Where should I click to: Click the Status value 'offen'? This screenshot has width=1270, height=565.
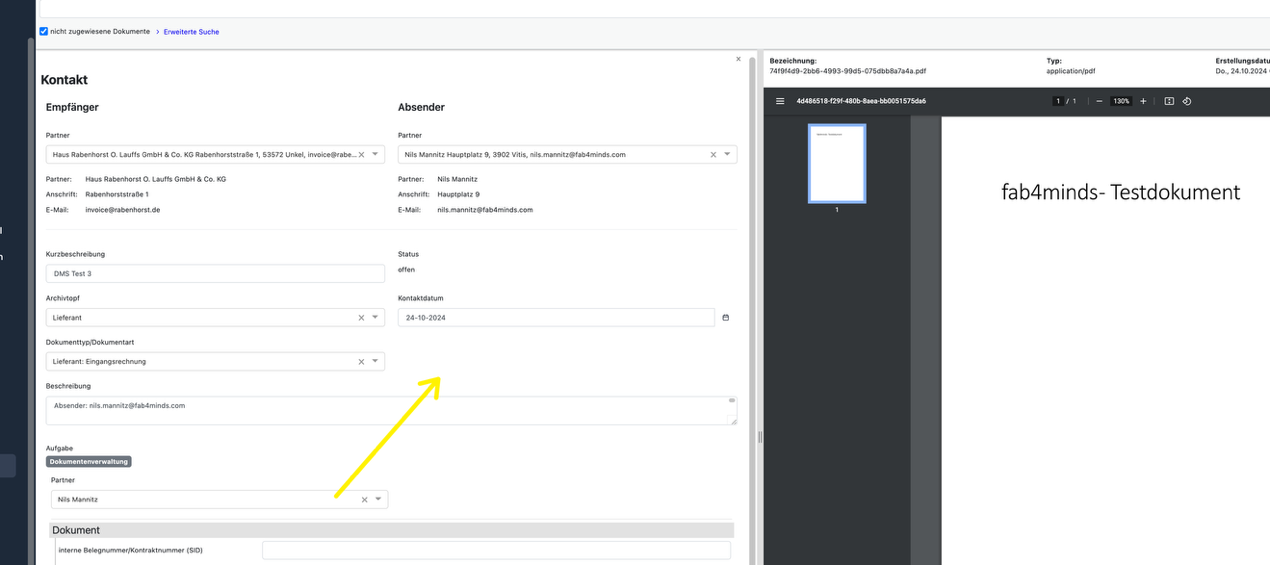click(x=406, y=270)
